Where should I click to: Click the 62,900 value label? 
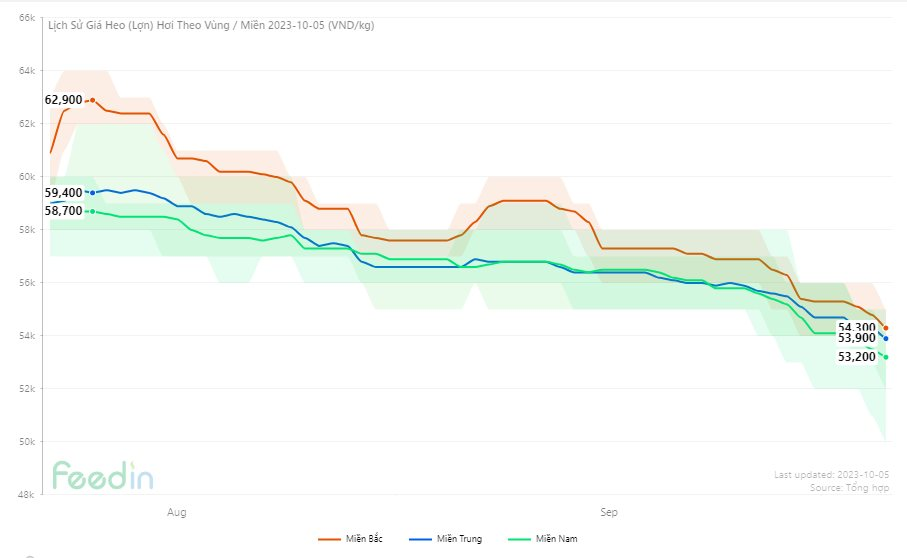pyautogui.click(x=63, y=100)
